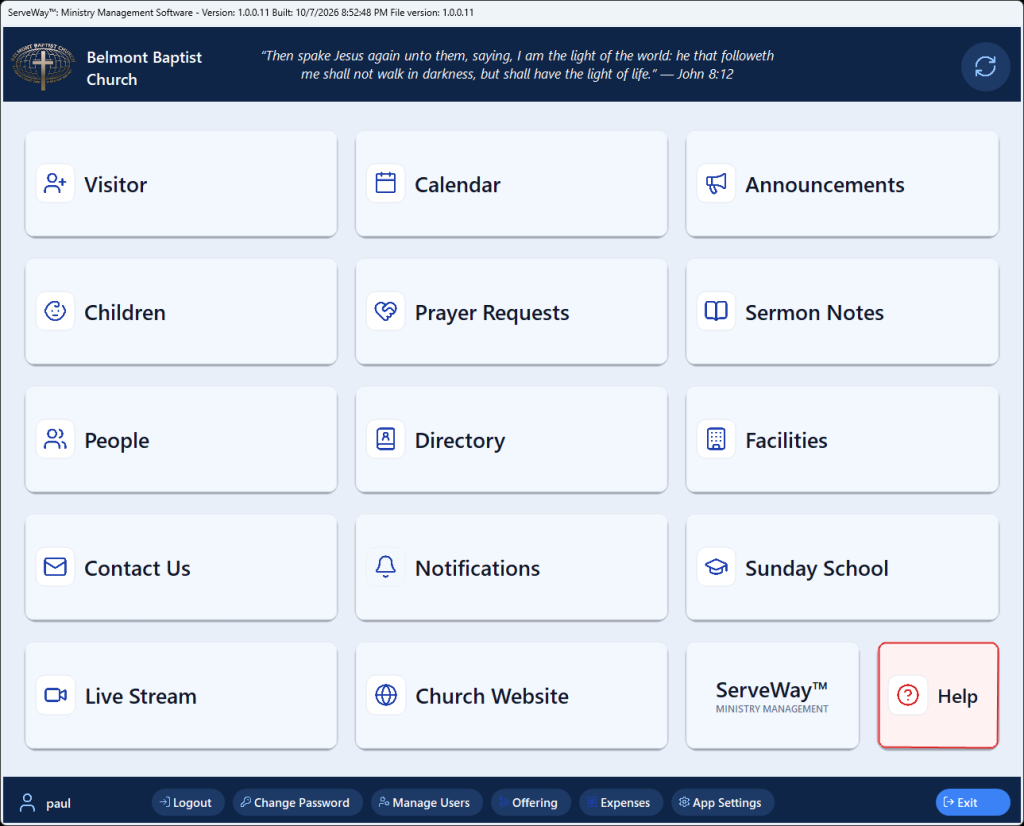This screenshot has width=1024, height=826.
Task: Click the Church Website globe icon
Action: 385,695
